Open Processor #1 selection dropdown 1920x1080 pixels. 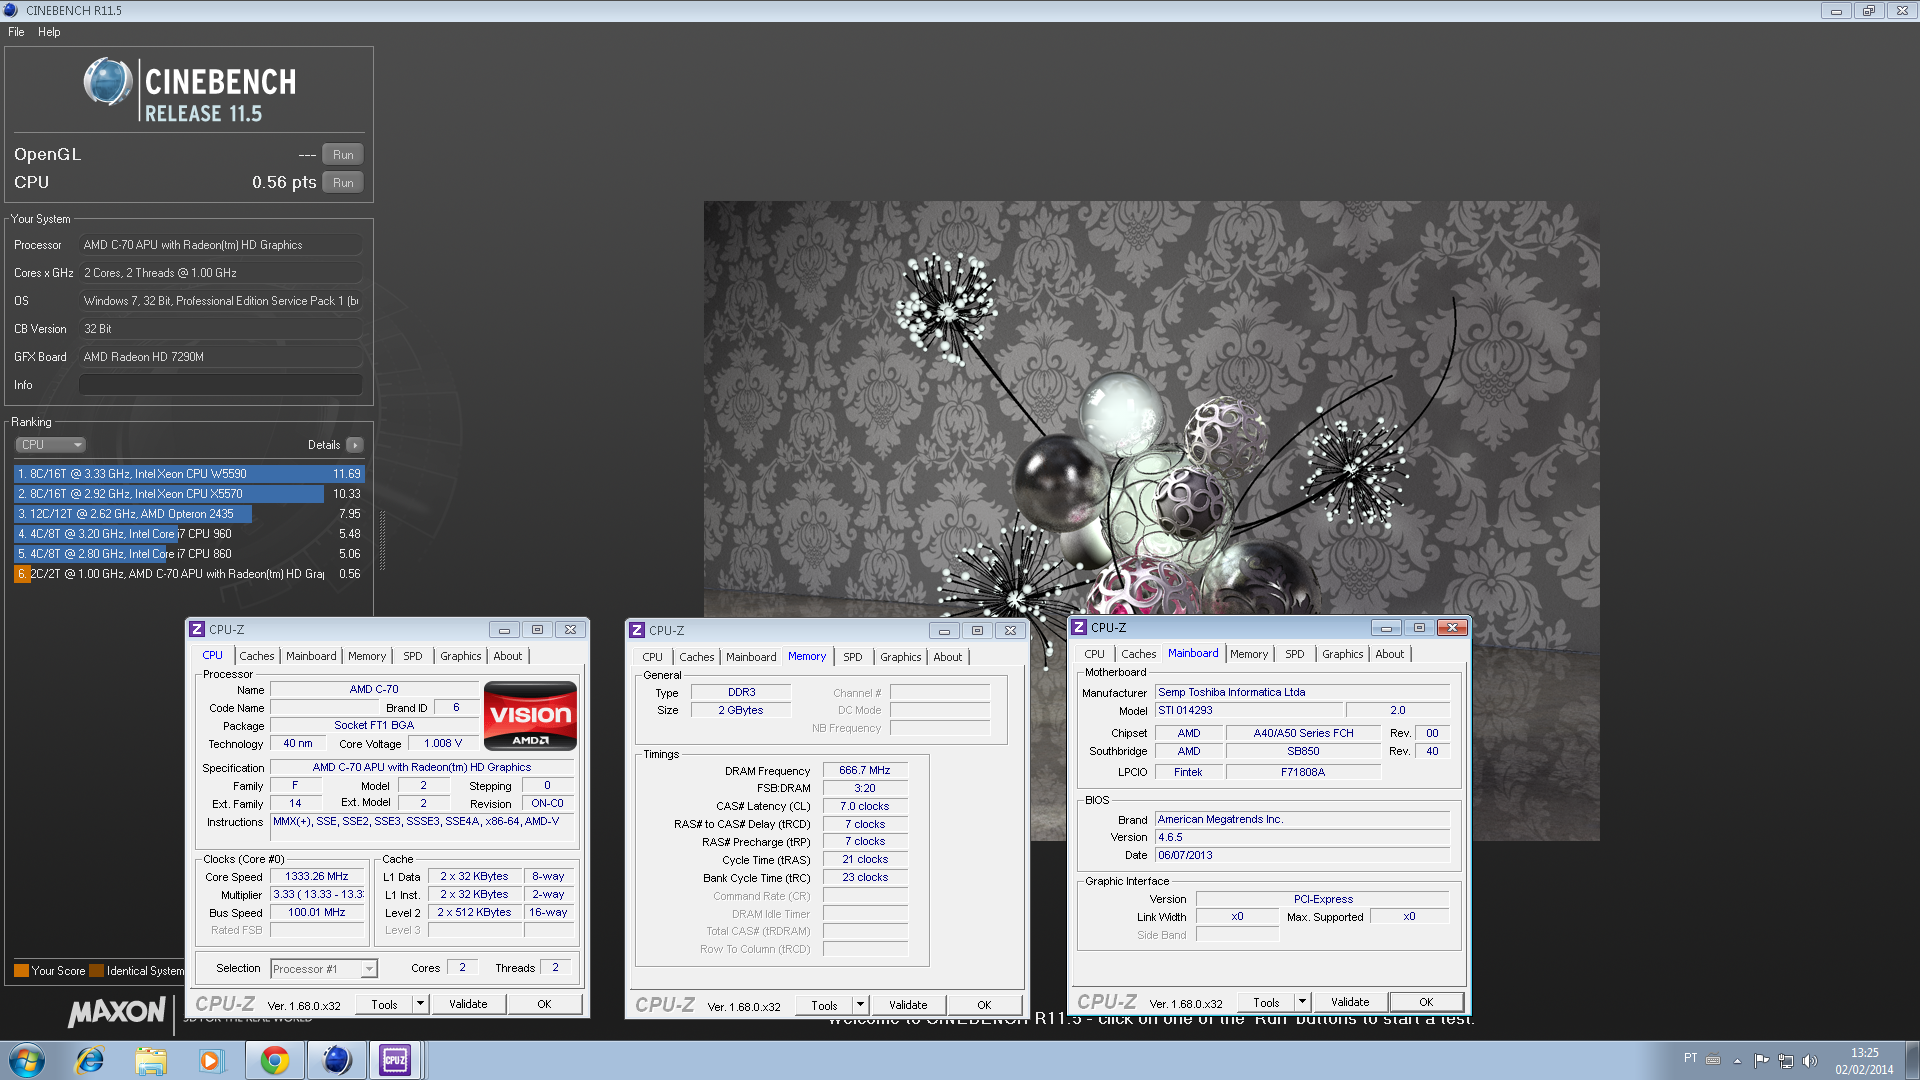[324, 969]
